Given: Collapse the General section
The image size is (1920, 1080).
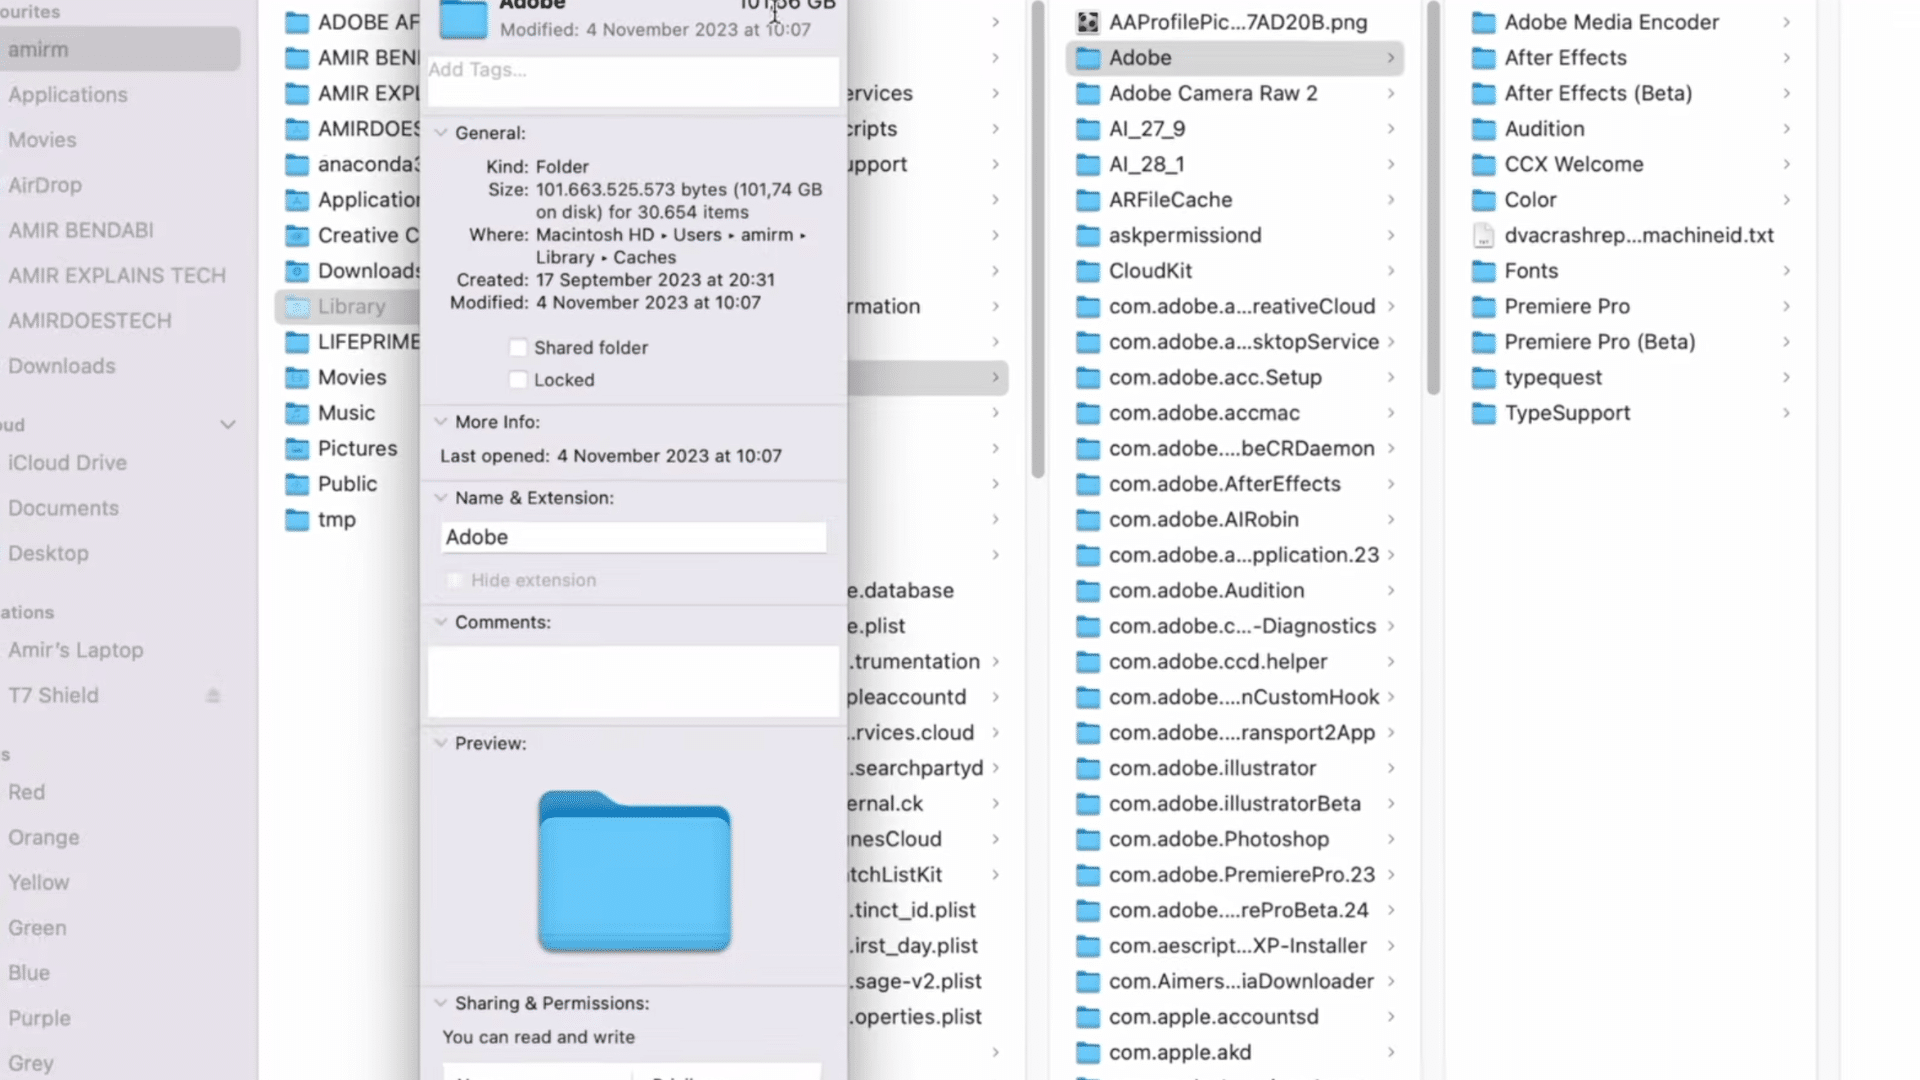Looking at the screenshot, I should point(440,133).
